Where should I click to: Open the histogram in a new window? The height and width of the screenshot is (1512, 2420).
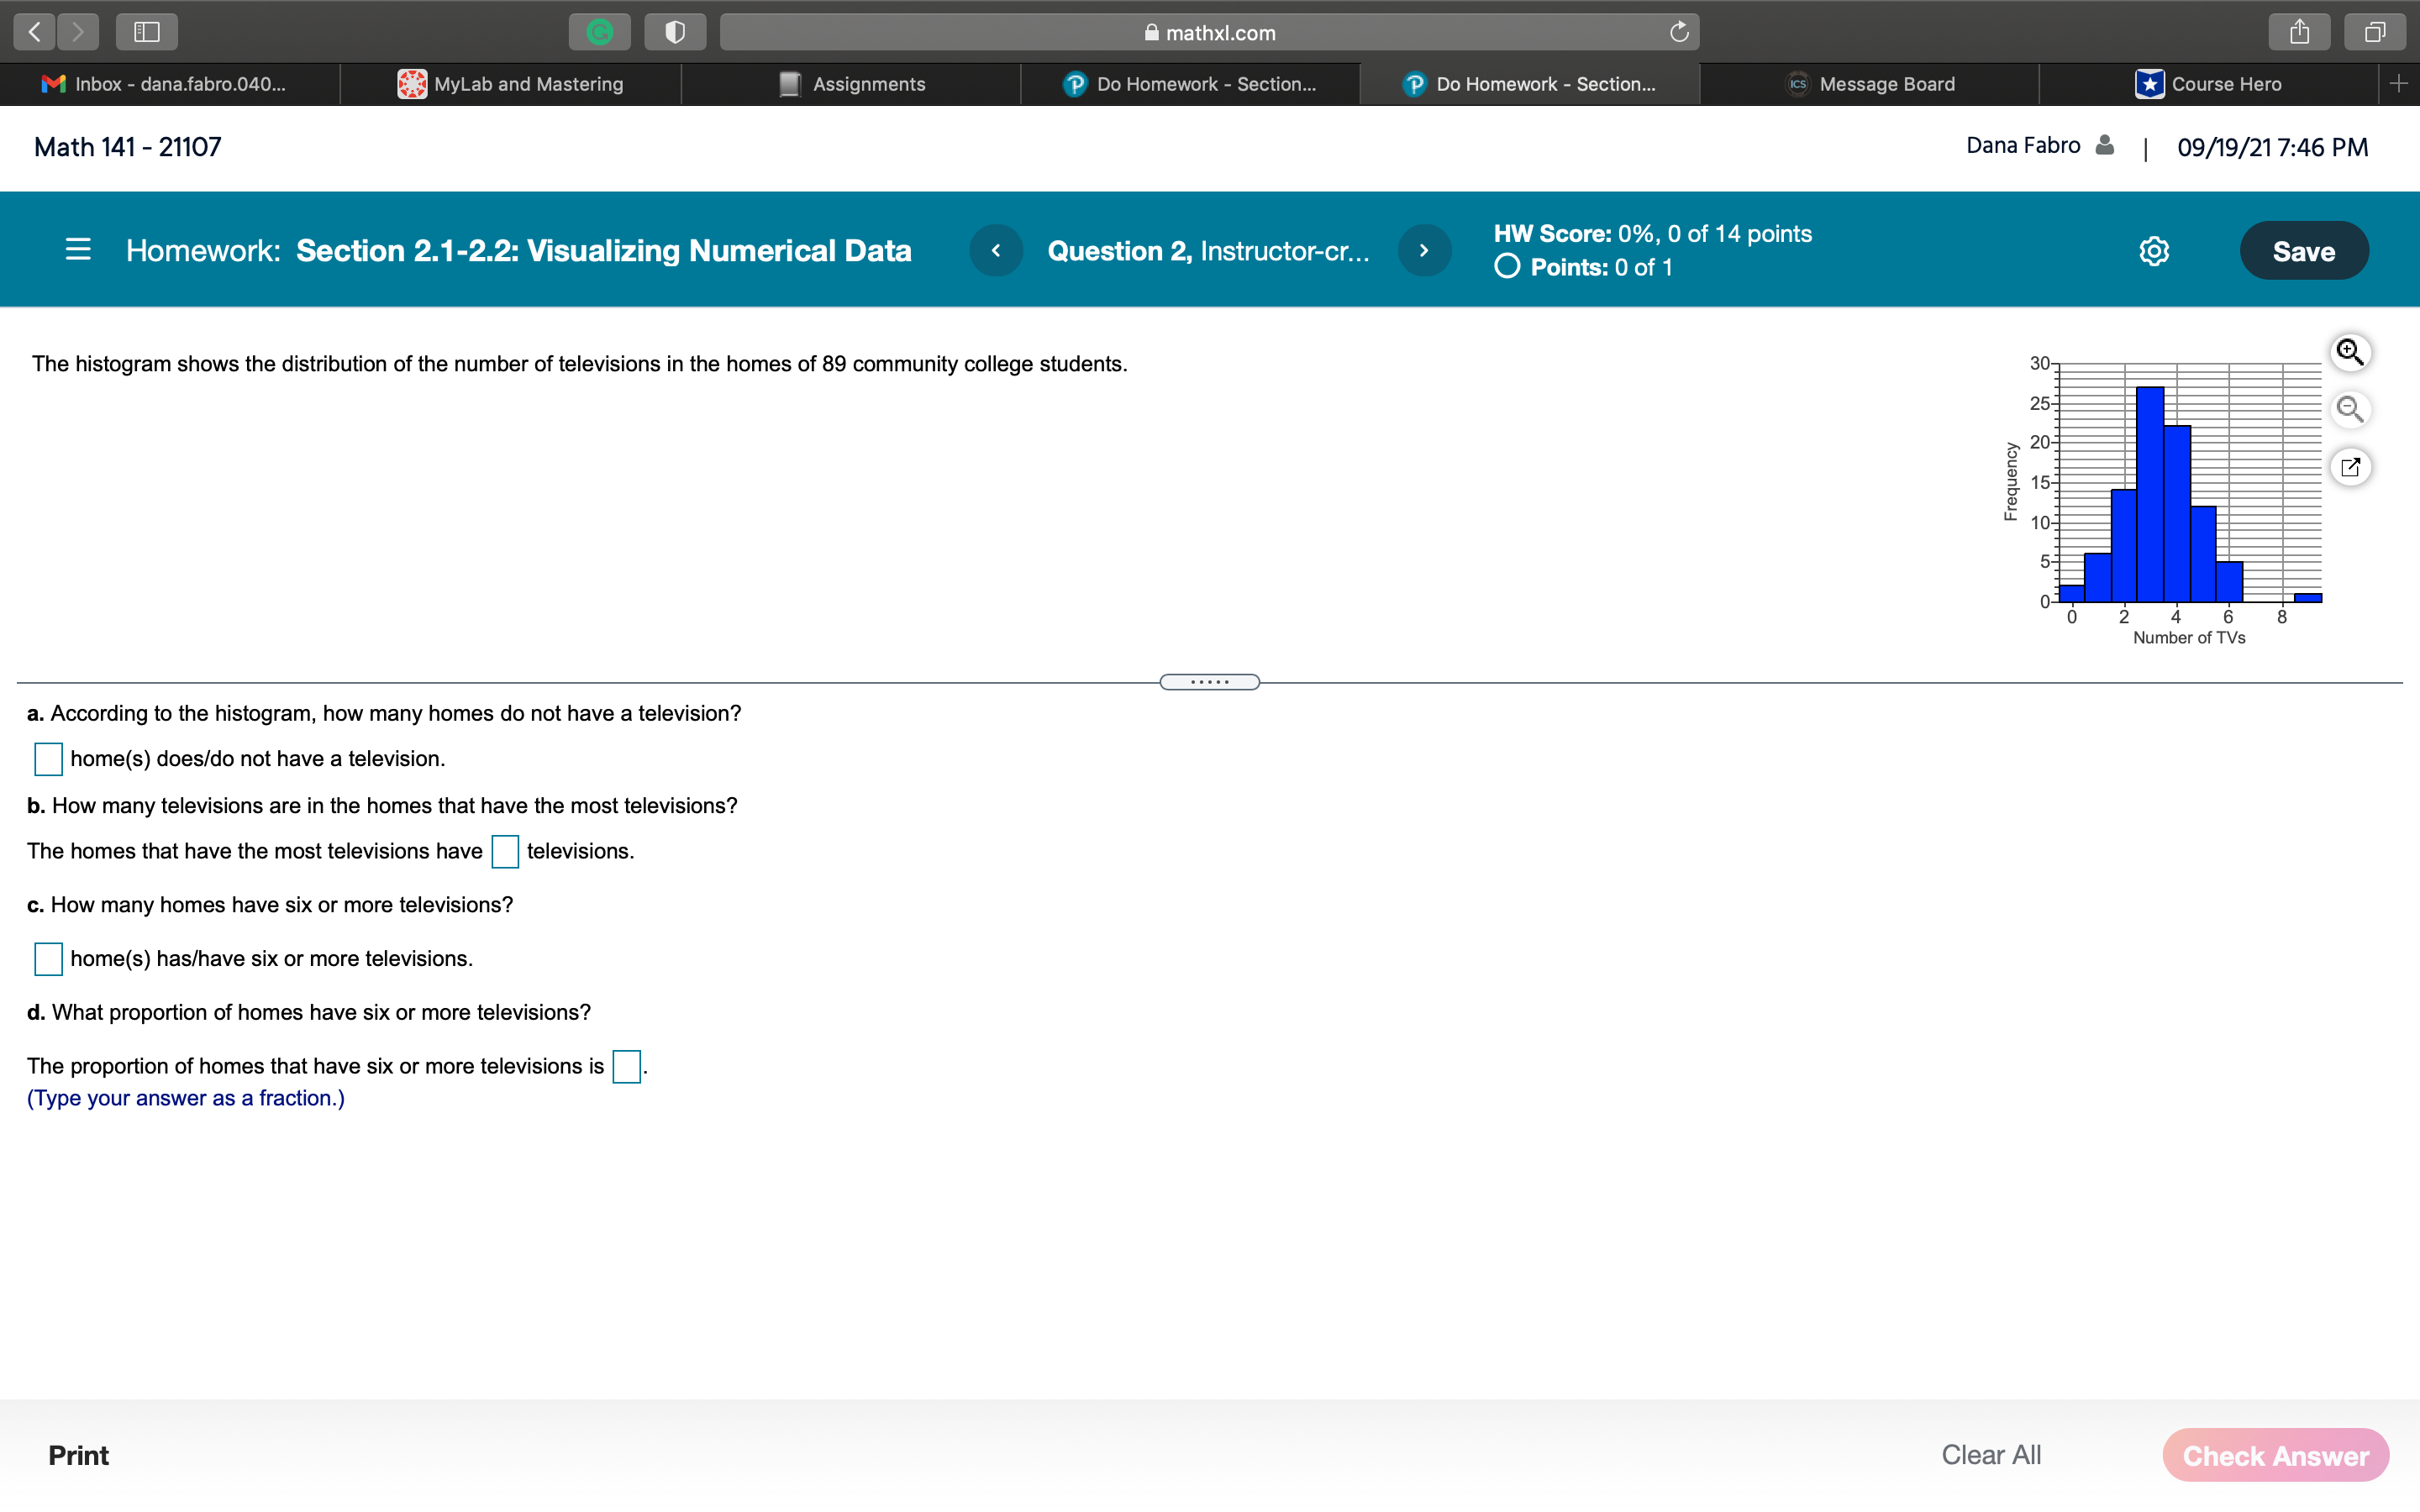point(2350,467)
